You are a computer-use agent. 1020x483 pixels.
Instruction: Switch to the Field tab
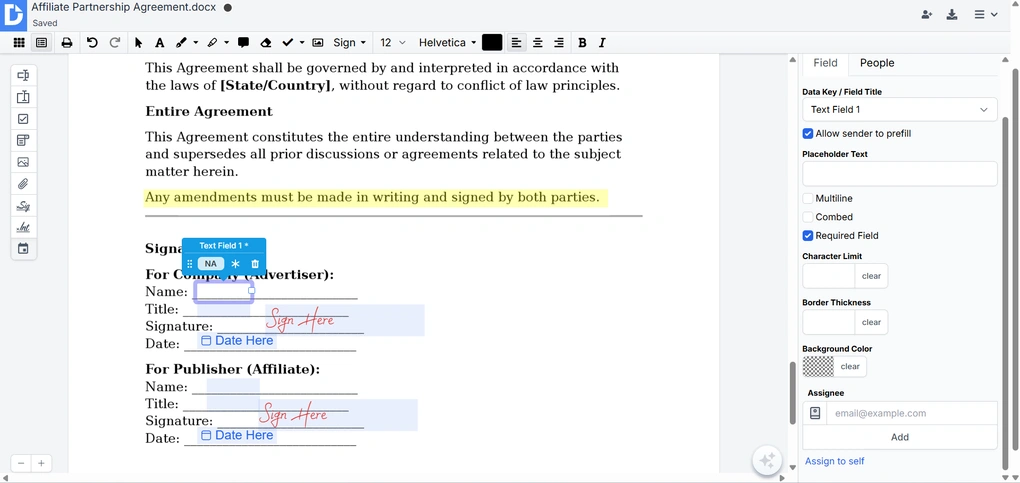pyautogui.click(x=825, y=63)
